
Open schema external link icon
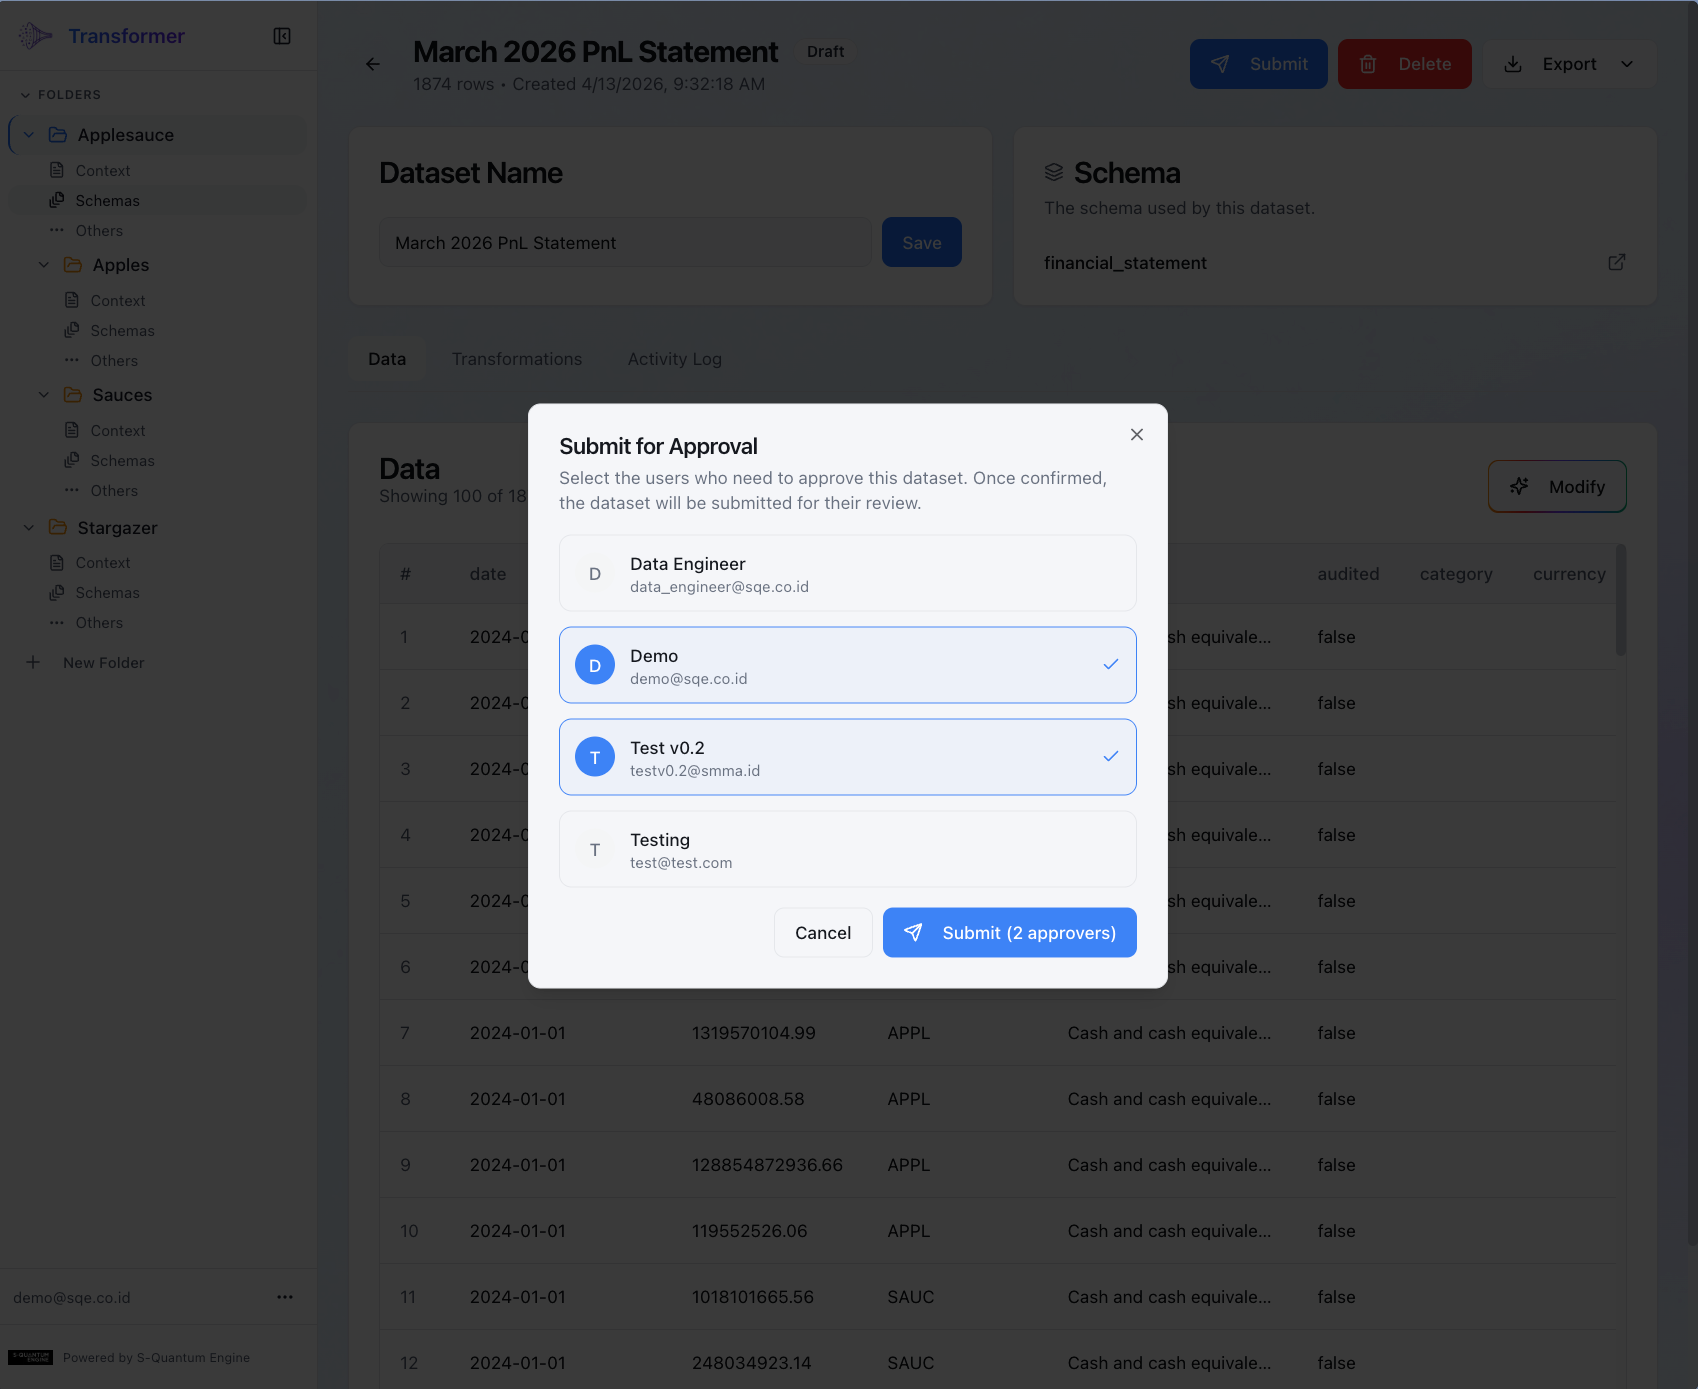pos(1616,262)
